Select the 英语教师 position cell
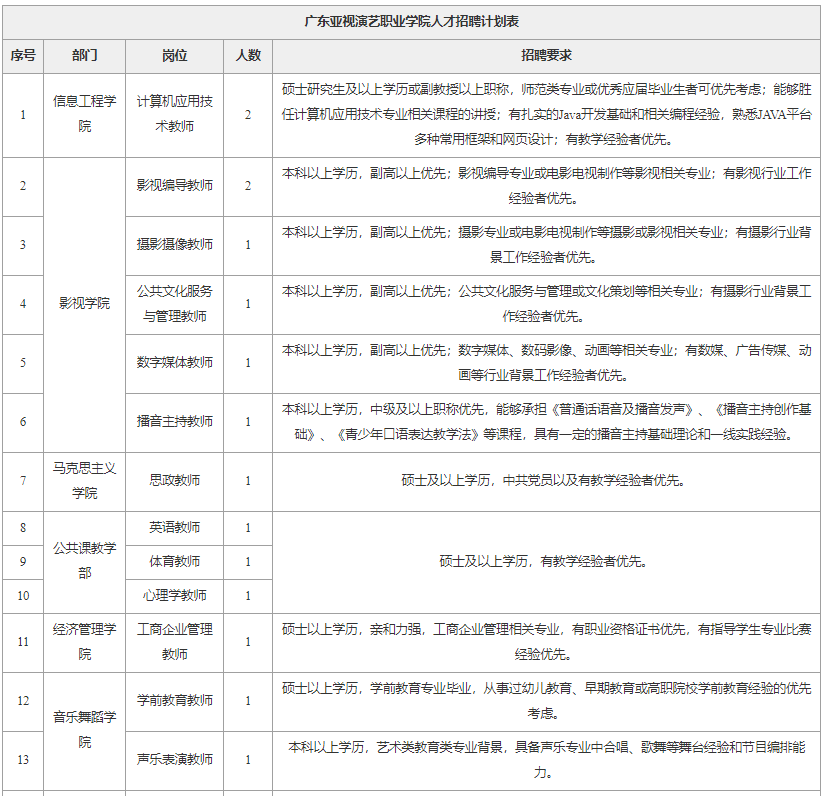 point(174,528)
